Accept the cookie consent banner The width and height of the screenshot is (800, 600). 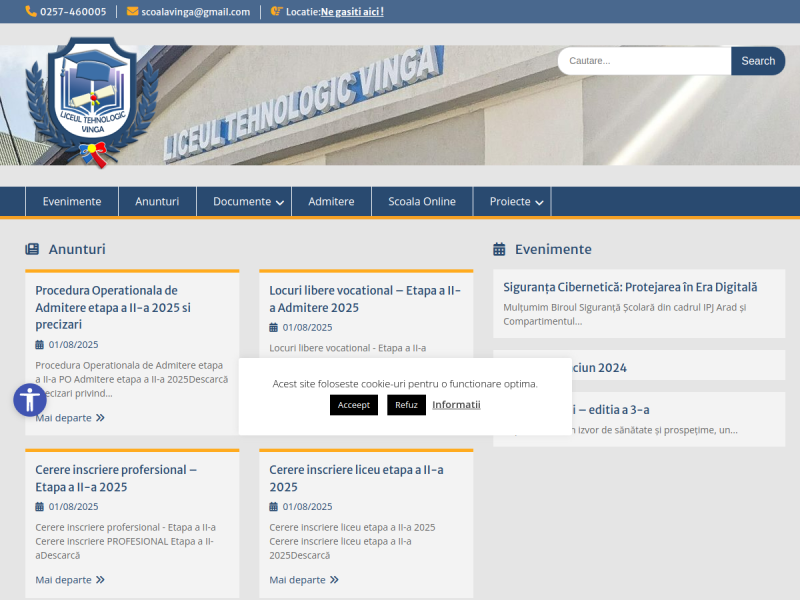[353, 404]
